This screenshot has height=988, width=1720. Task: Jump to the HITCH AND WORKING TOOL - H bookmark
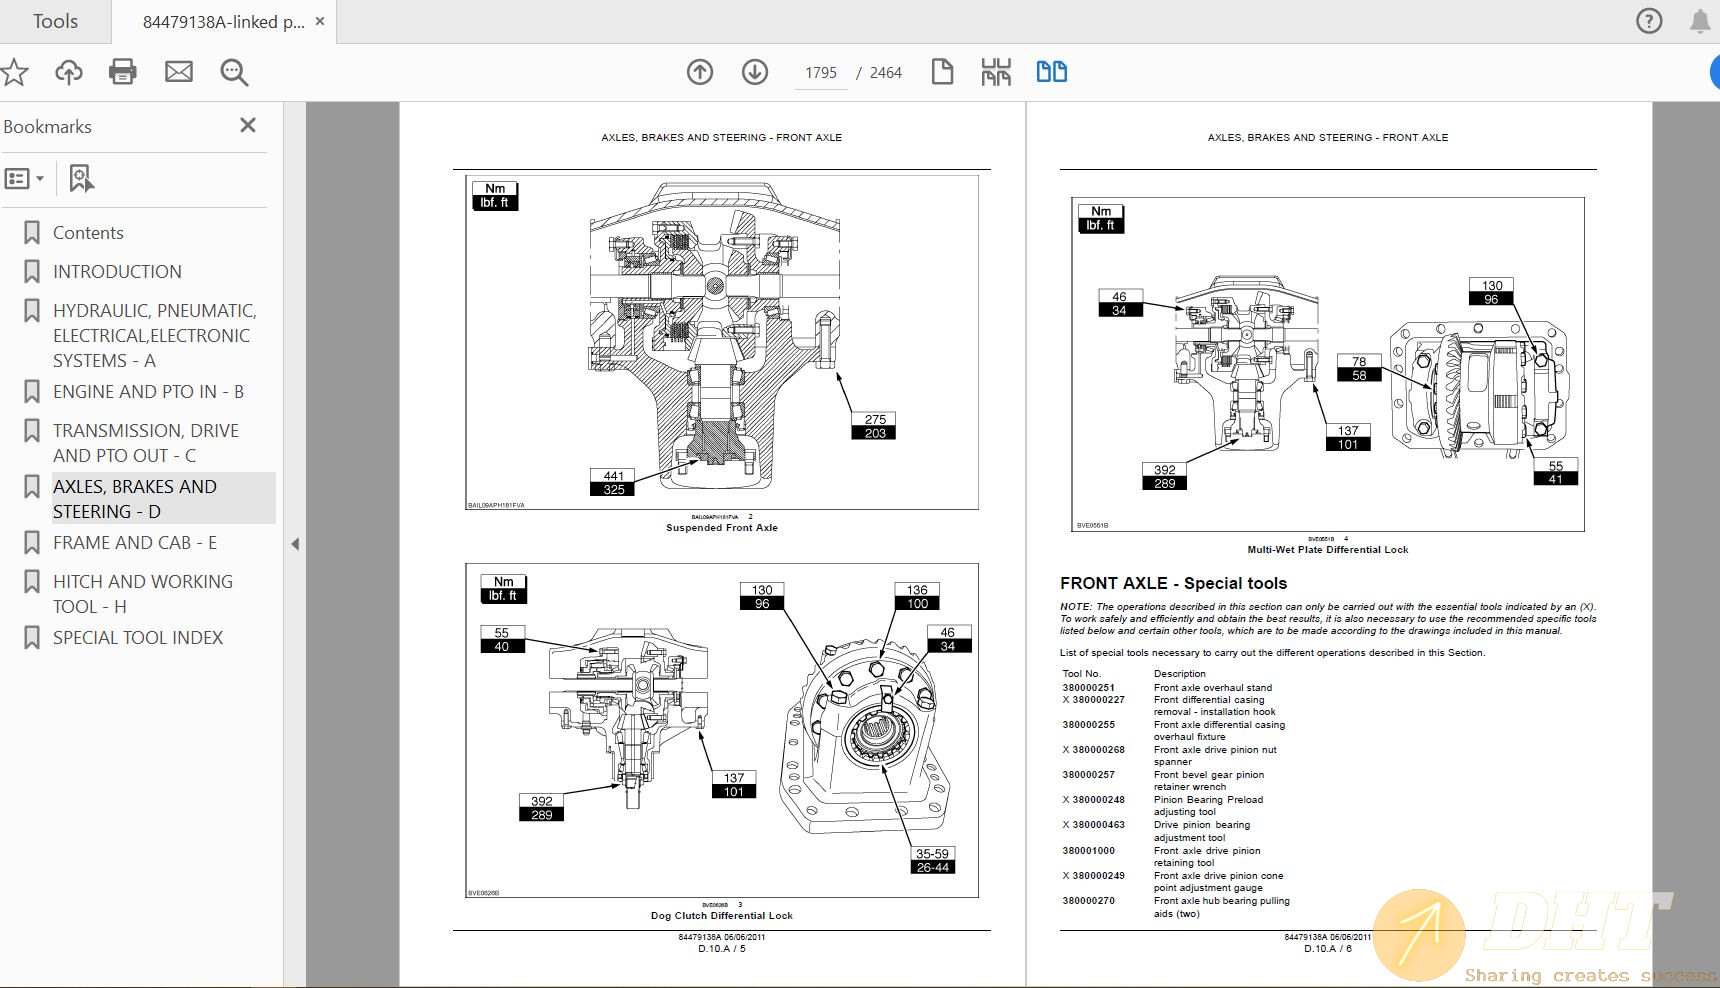click(143, 594)
